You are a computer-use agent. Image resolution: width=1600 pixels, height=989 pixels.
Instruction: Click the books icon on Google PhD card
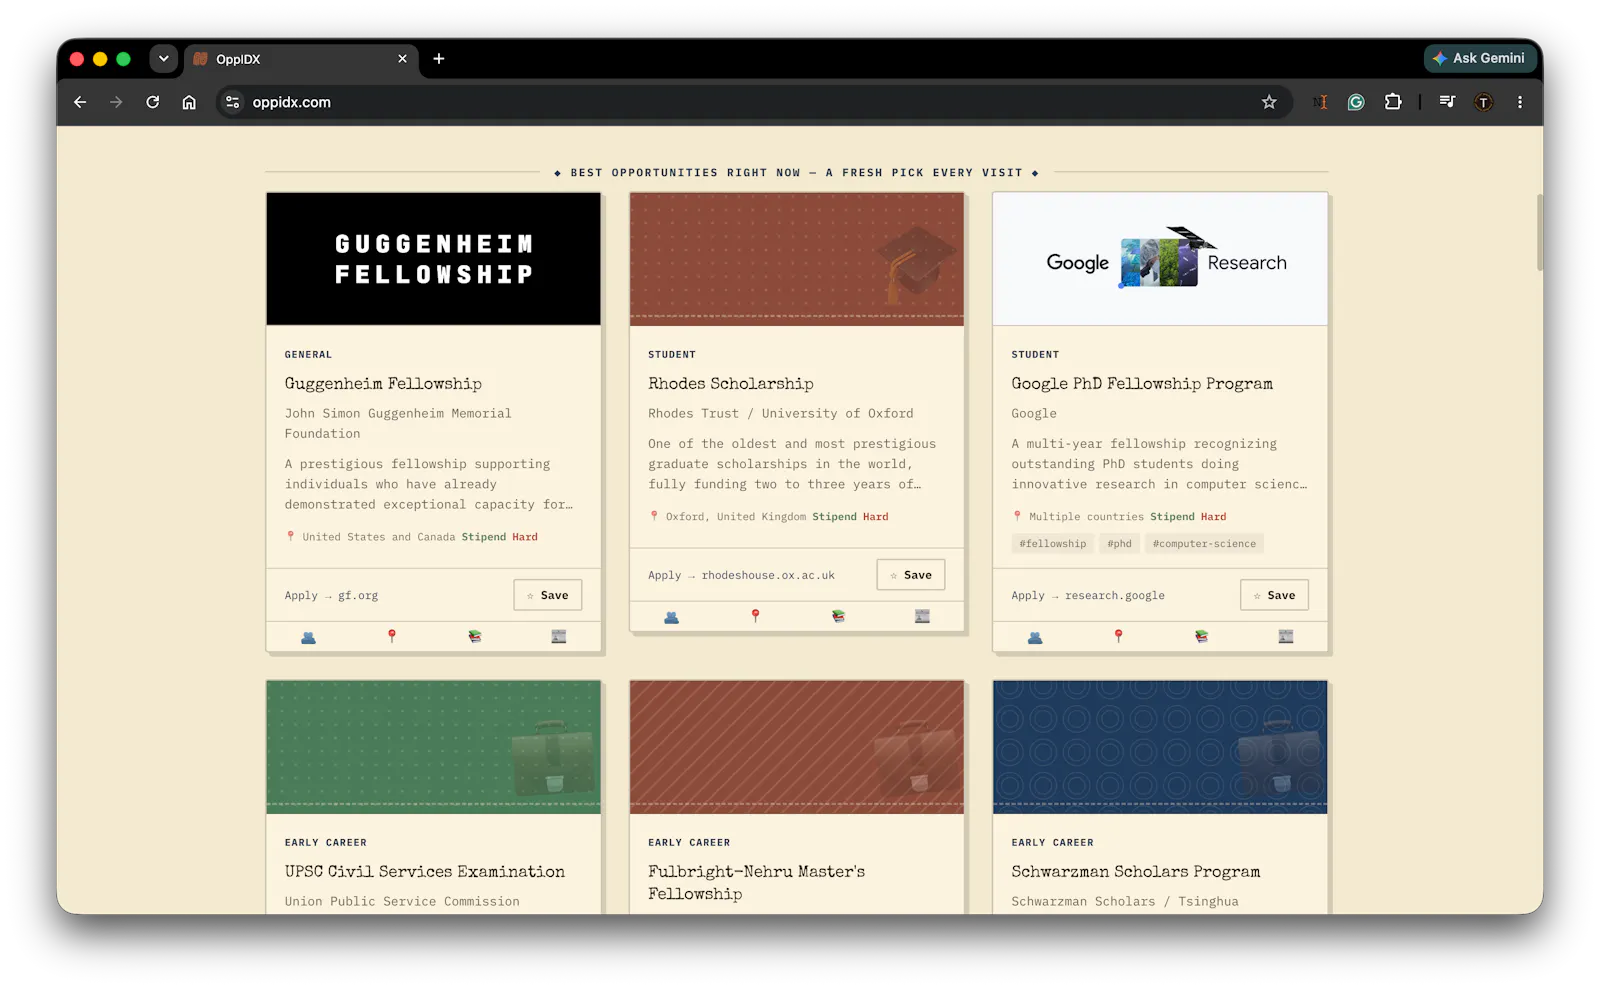(x=1202, y=637)
